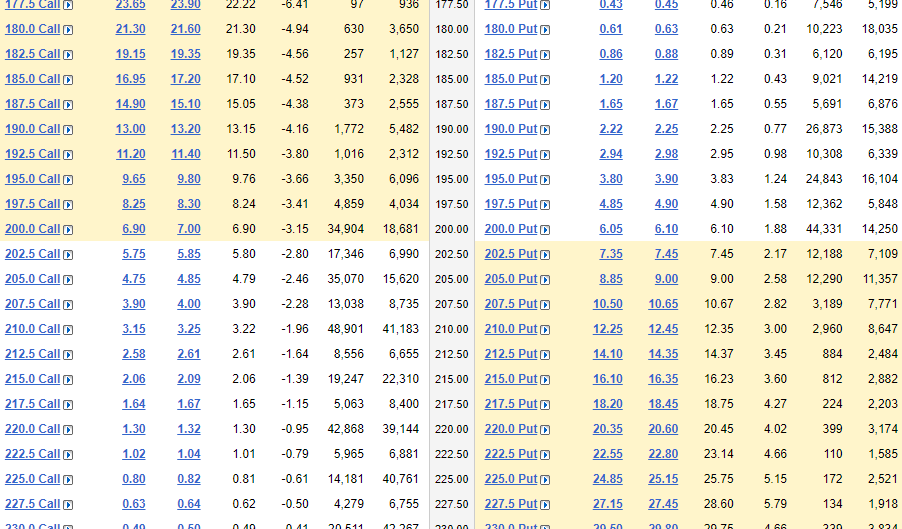Click ask price 1.67 for 187.5 Put
902x529 pixels.
coord(666,104)
